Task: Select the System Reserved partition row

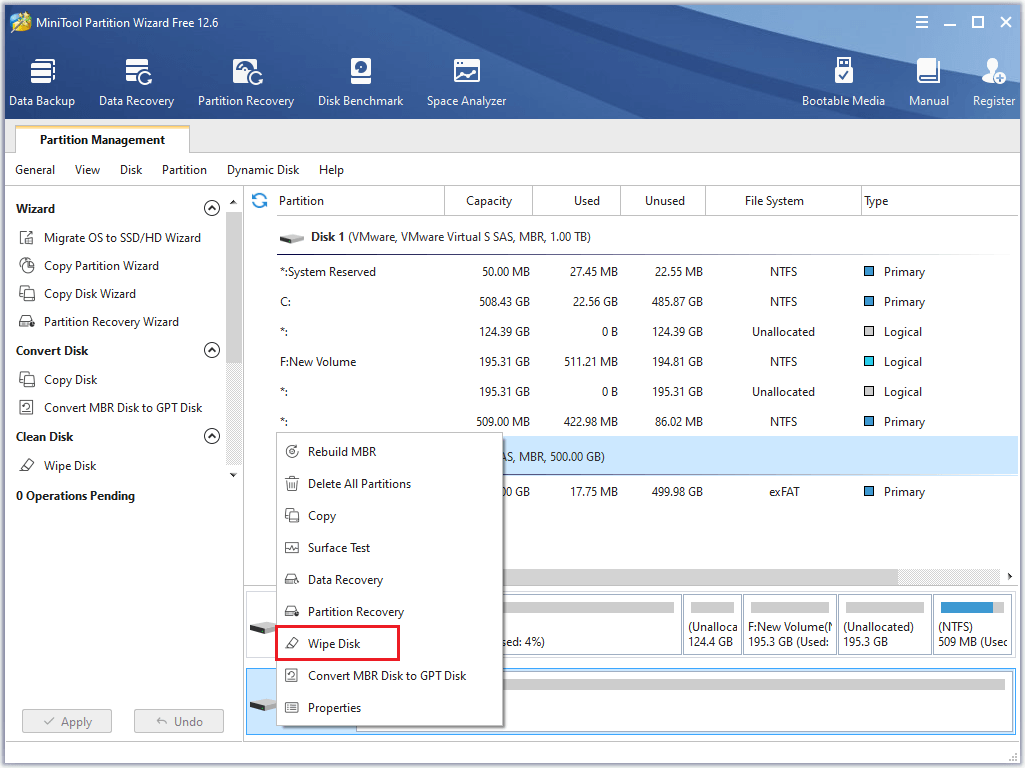Action: coord(646,272)
